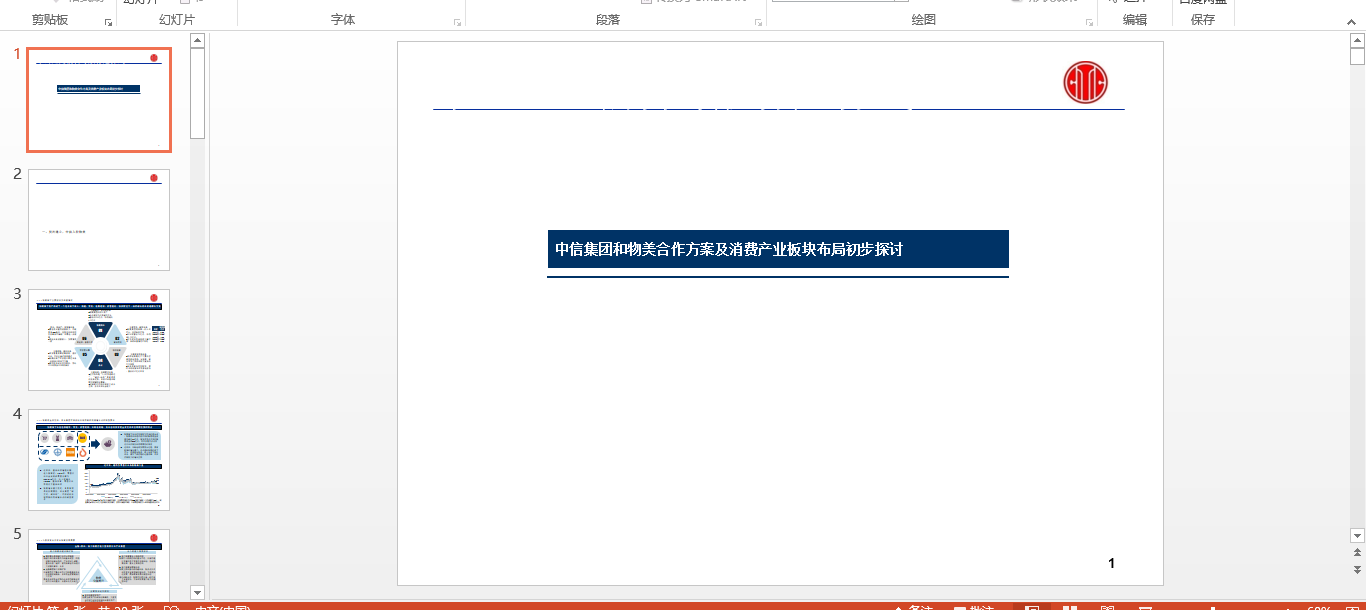The image size is (1366, 610).
Task: Click the 字体 group label
Action: pyautogui.click(x=343, y=20)
